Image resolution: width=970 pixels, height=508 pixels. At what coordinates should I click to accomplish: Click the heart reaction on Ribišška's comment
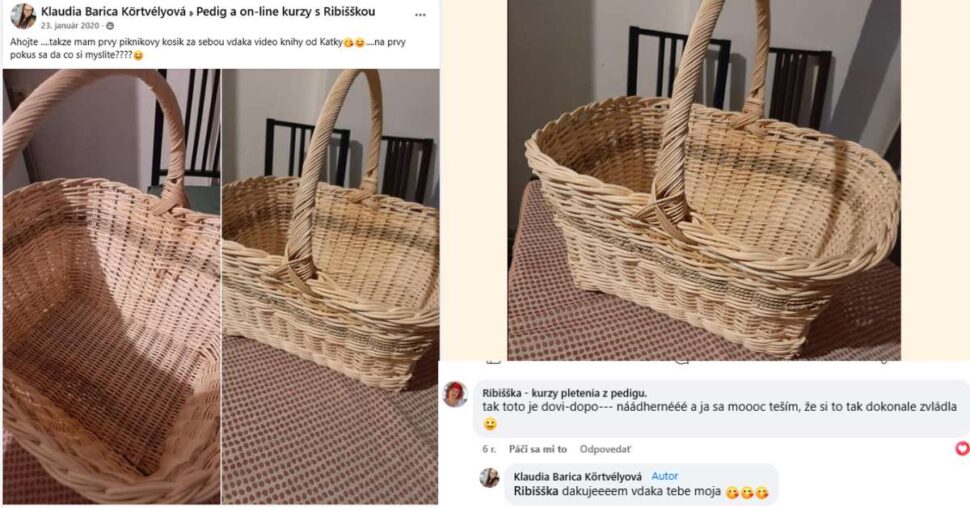coord(962,448)
